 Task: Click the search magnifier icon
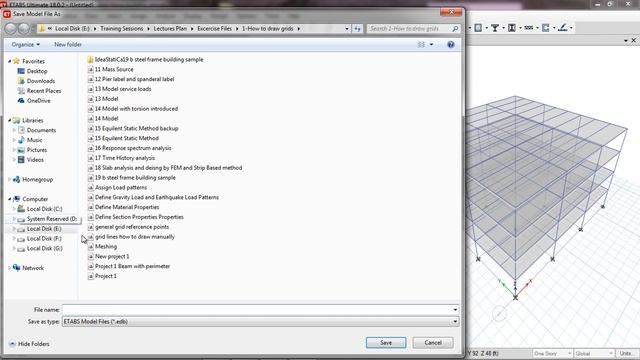point(455,29)
